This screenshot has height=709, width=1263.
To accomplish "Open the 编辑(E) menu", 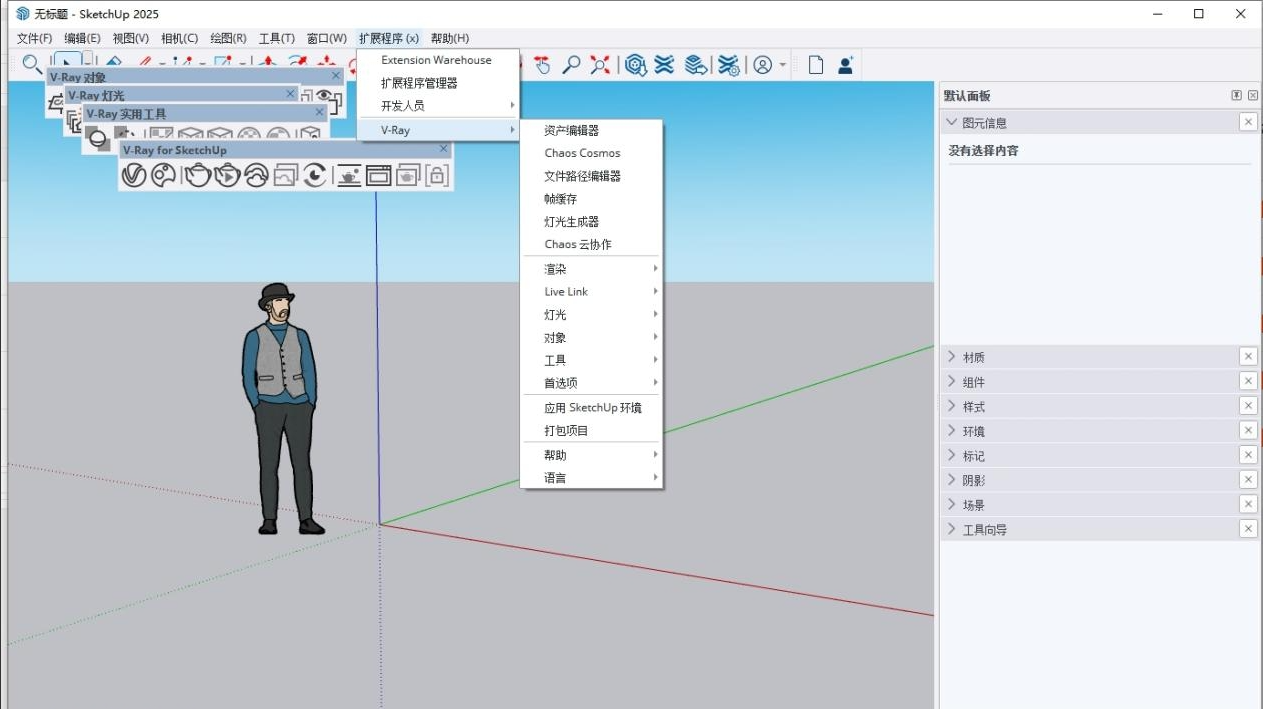I will click(83, 38).
